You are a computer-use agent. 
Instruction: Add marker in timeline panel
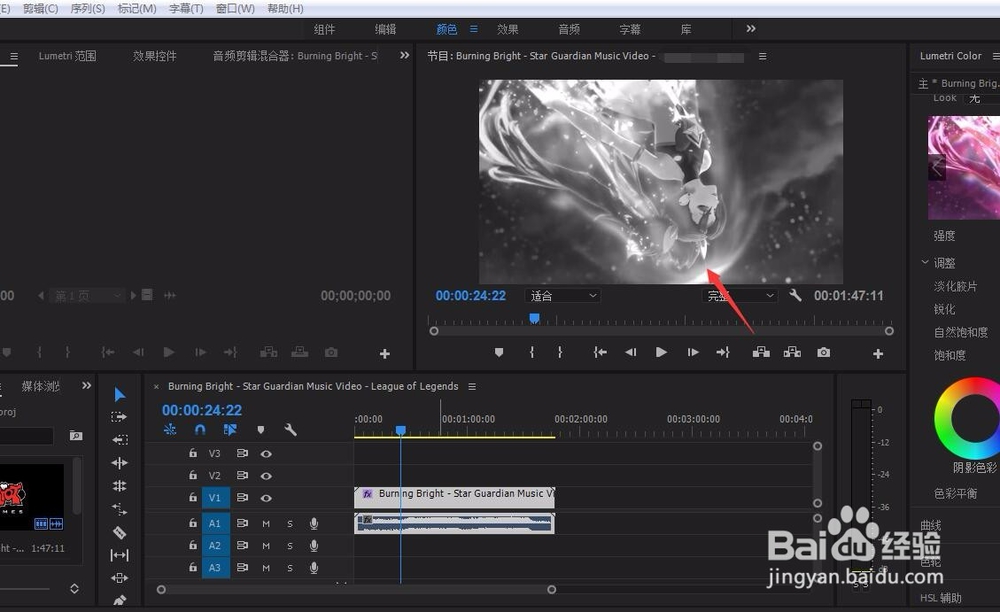click(261, 430)
